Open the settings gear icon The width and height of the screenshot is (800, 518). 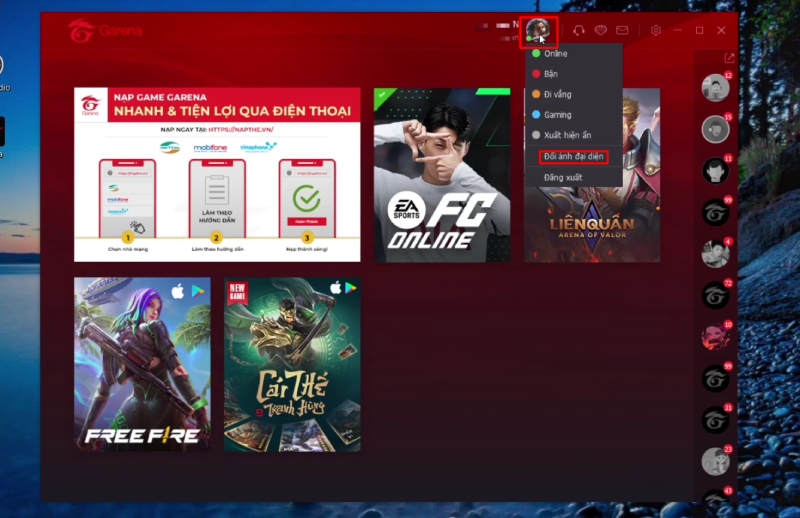[x=656, y=31]
